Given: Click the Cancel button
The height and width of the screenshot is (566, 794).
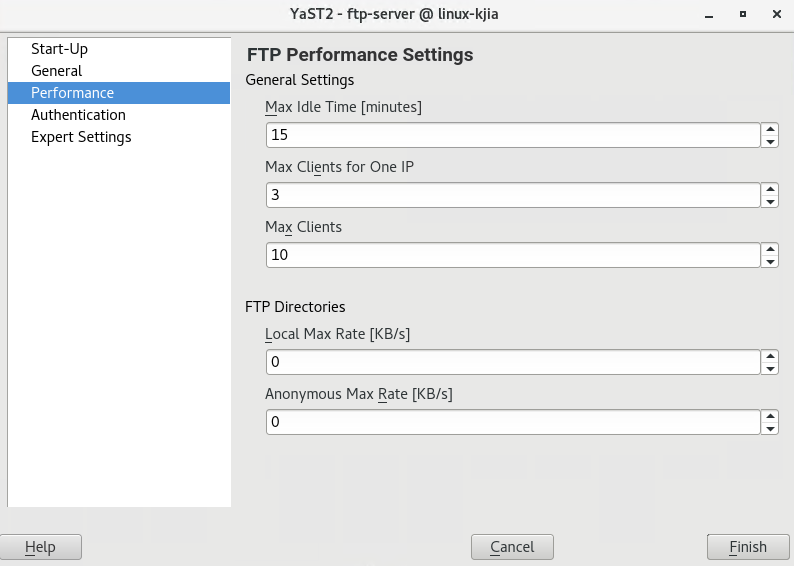Looking at the screenshot, I should [x=512, y=547].
